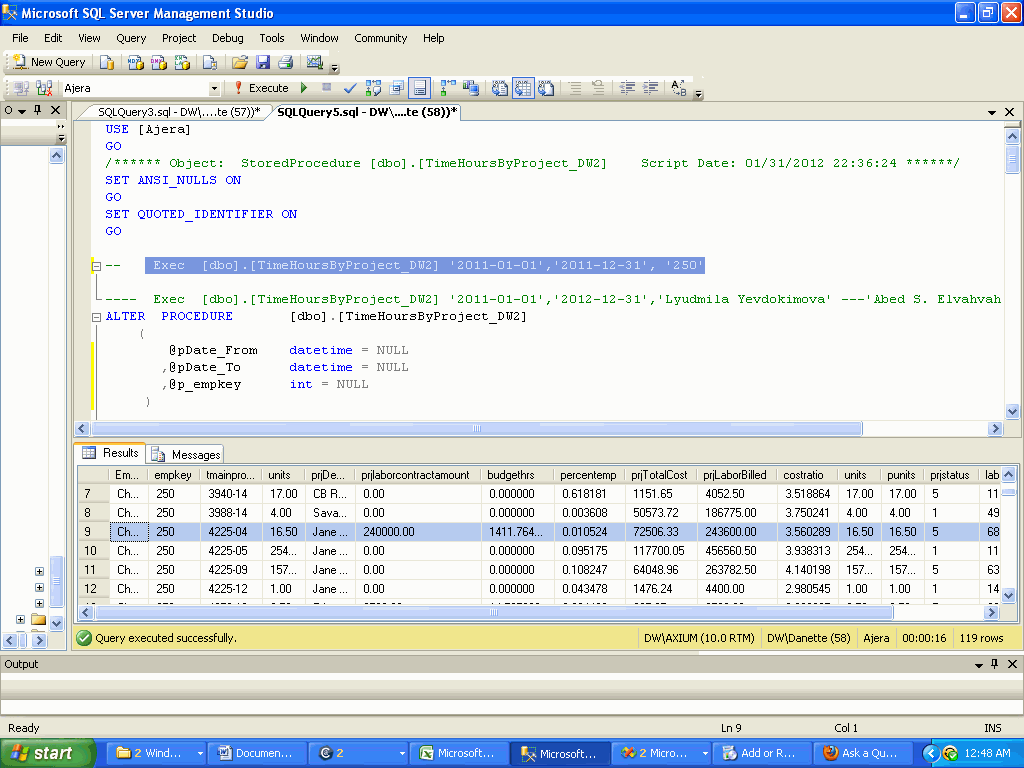Screen dimensions: 1024x768
Task: Select the Parse checkmark icon
Action: (349, 87)
